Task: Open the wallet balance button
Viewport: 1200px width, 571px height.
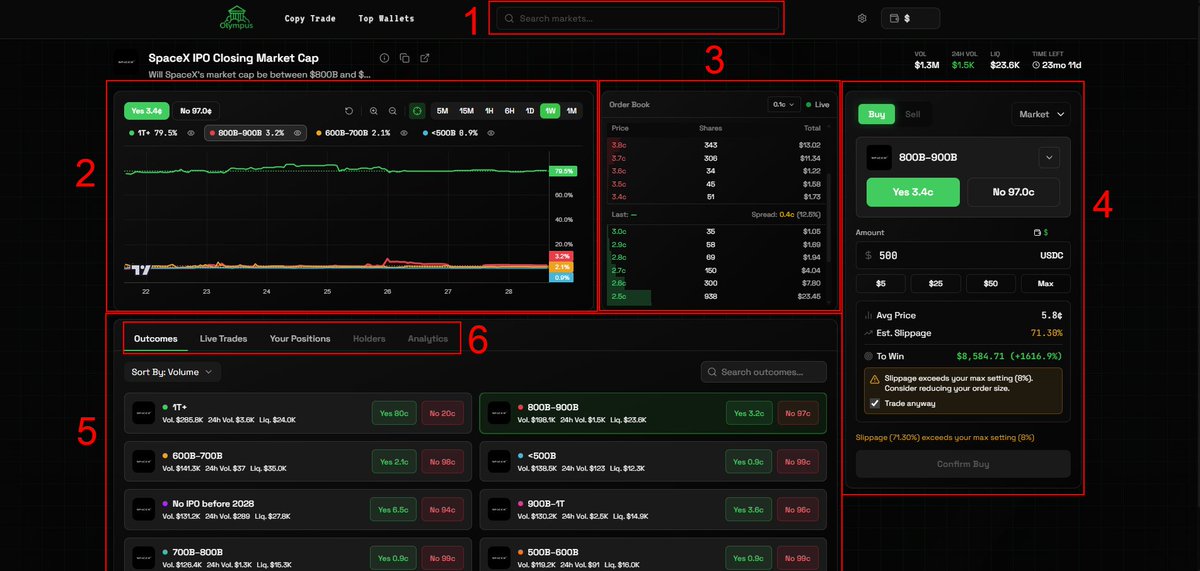Action: click(x=911, y=18)
